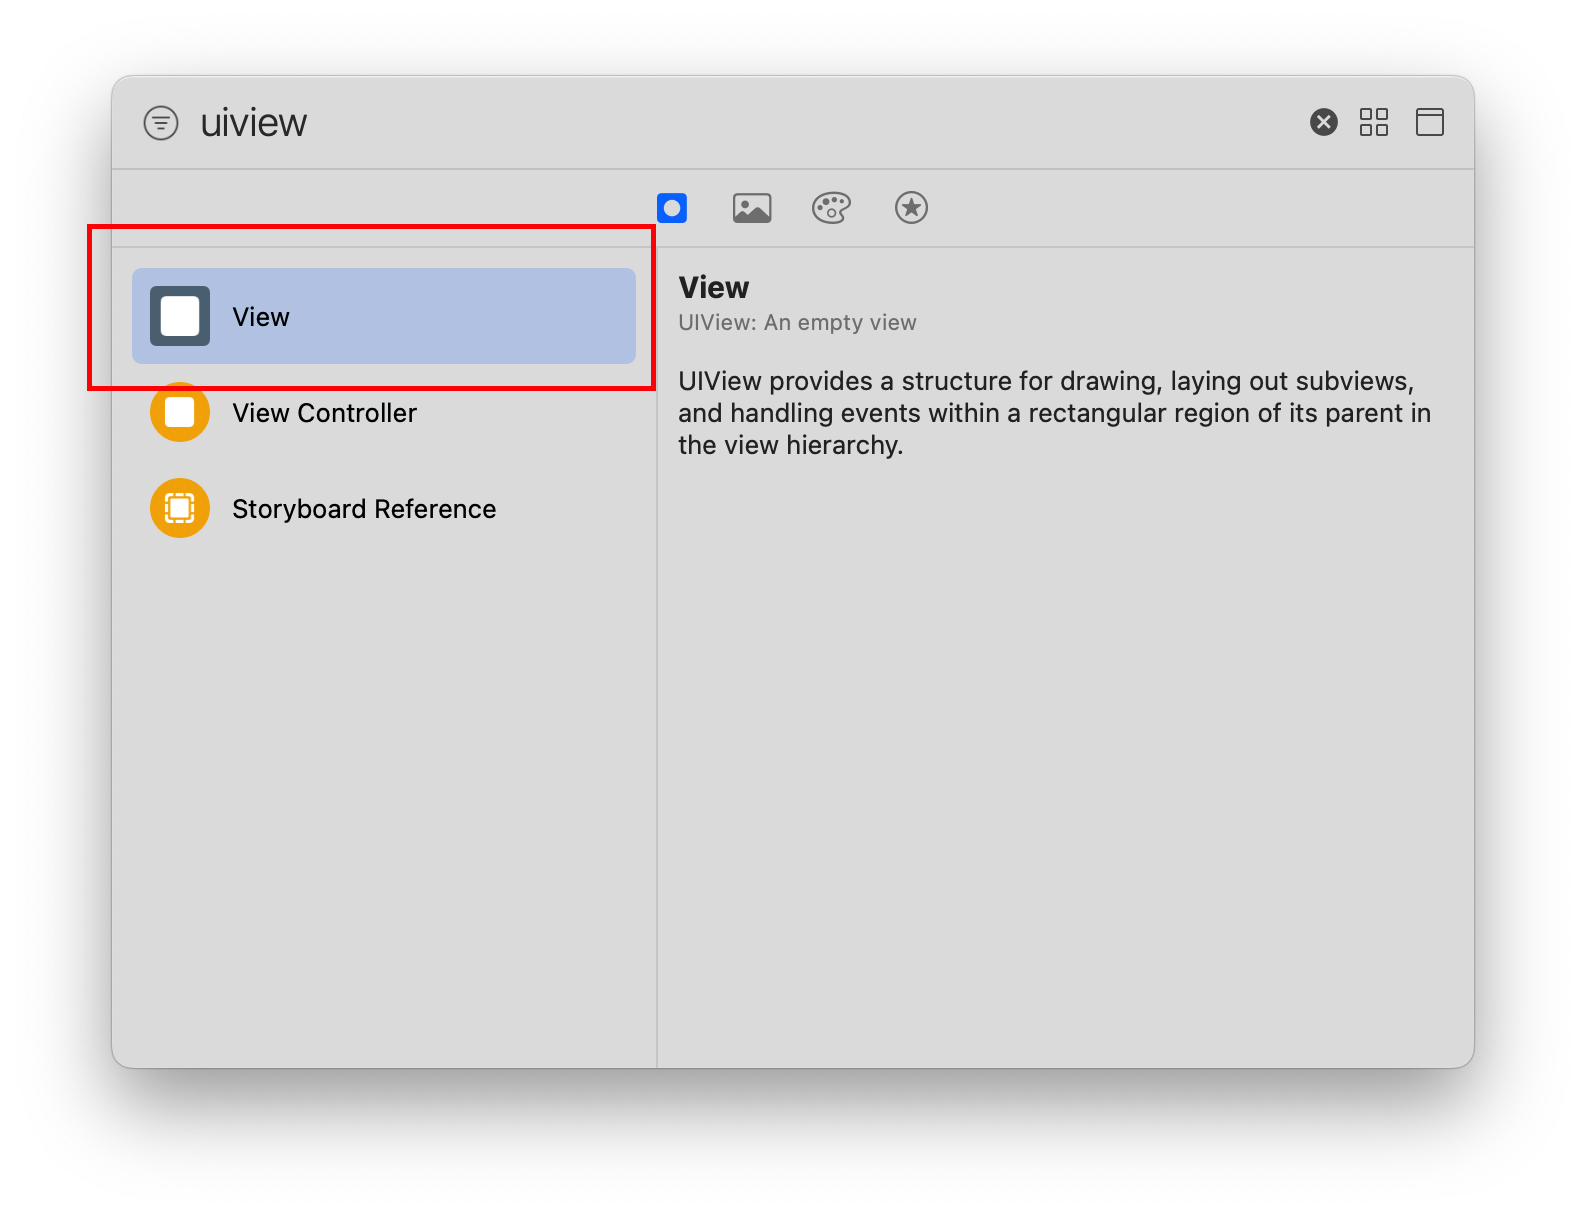This screenshot has width=1586, height=1216.
Task: Click the dark square View icon
Action: click(180, 316)
